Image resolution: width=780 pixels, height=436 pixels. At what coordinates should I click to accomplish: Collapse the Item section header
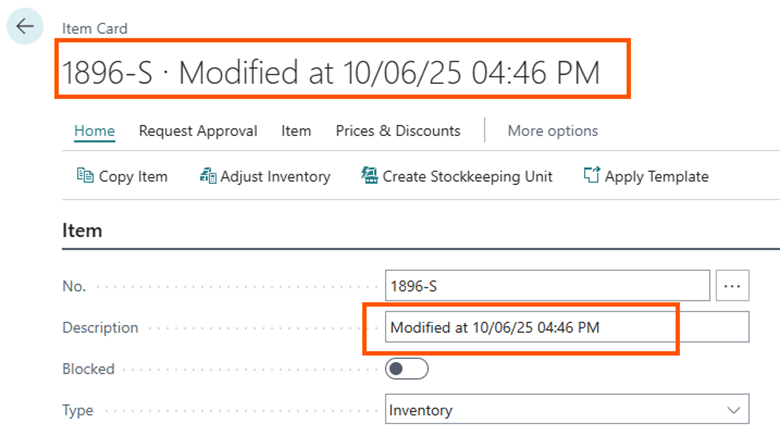point(83,231)
